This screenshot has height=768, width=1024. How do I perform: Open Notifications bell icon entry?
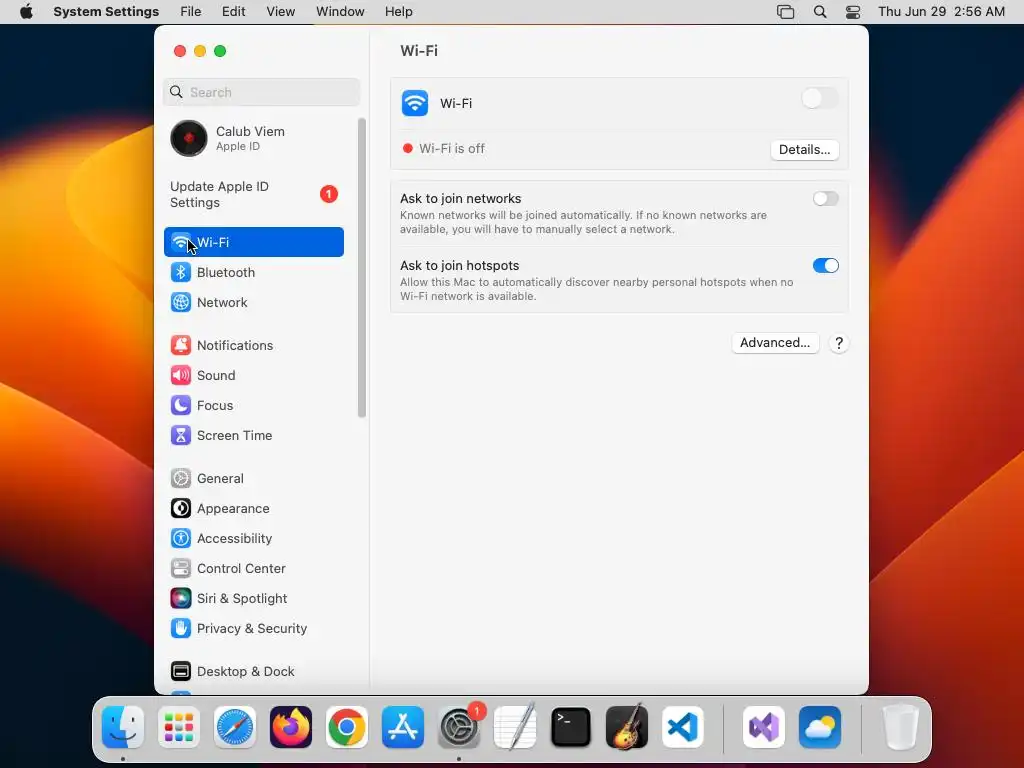pos(181,345)
